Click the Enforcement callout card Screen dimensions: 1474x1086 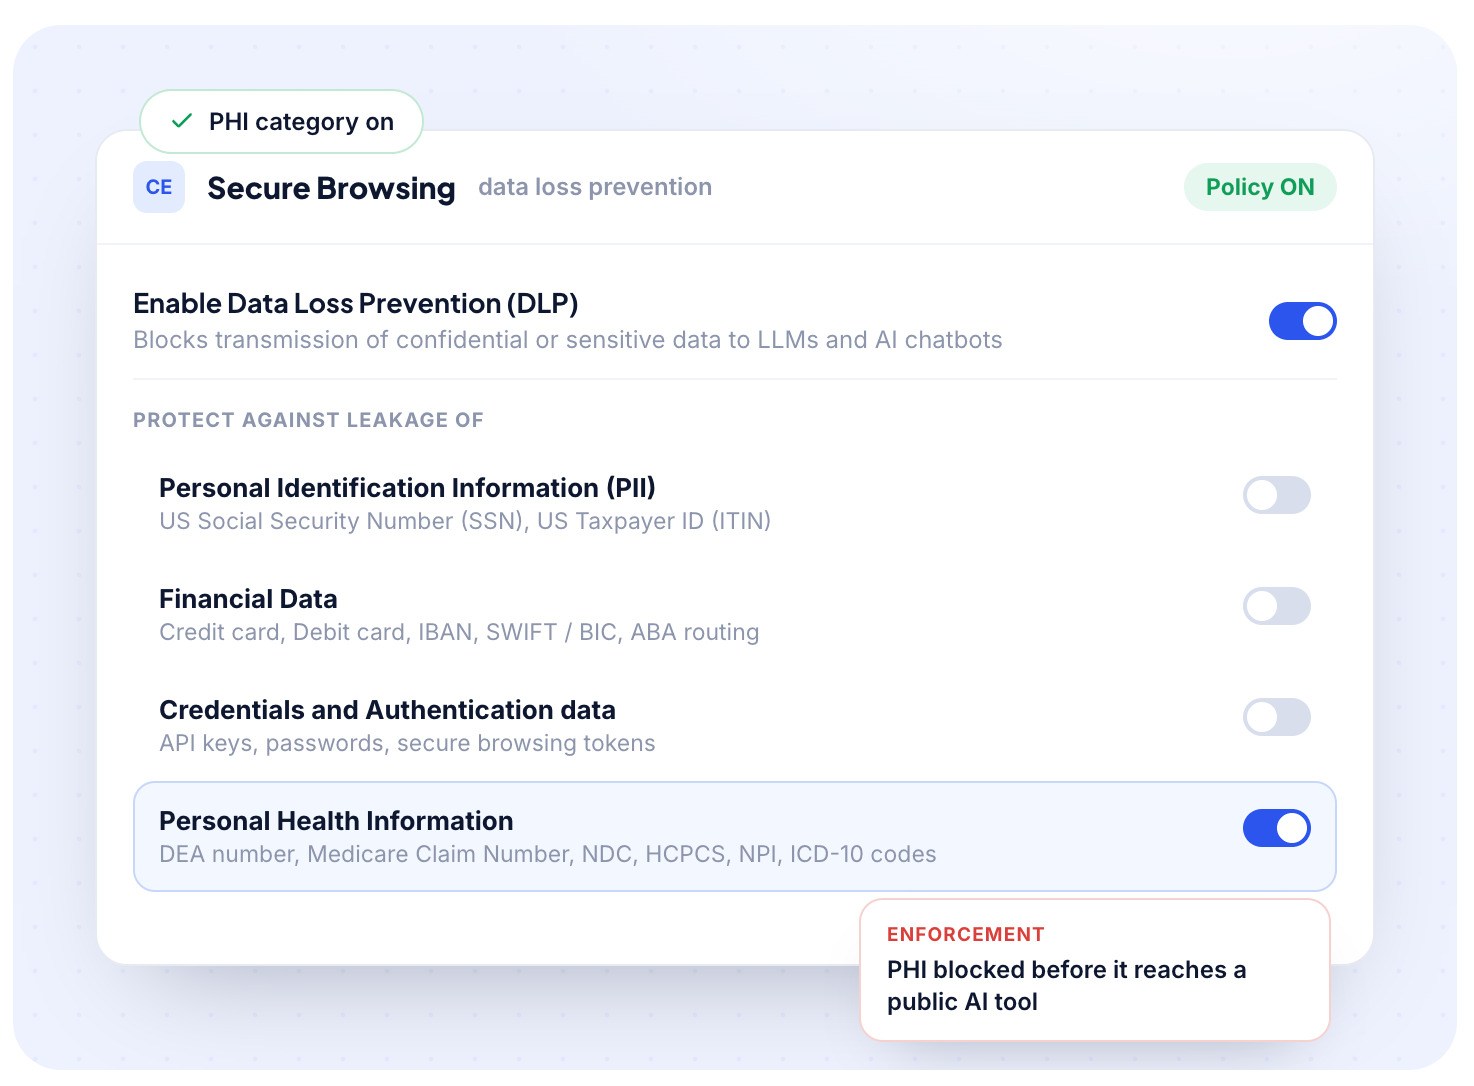tap(1095, 970)
